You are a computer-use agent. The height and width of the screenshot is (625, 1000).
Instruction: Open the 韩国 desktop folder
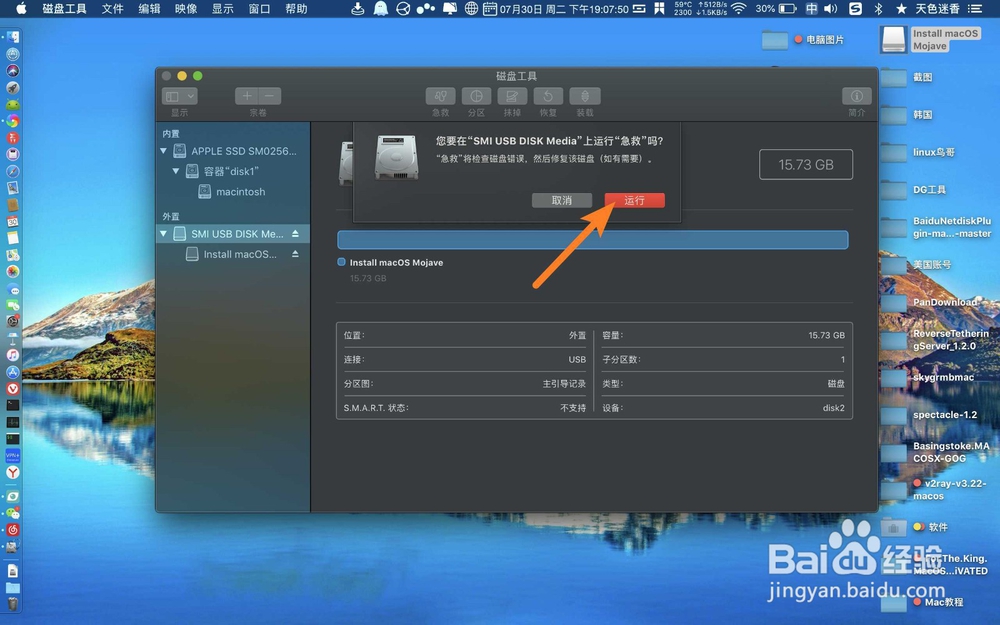(893, 115)
